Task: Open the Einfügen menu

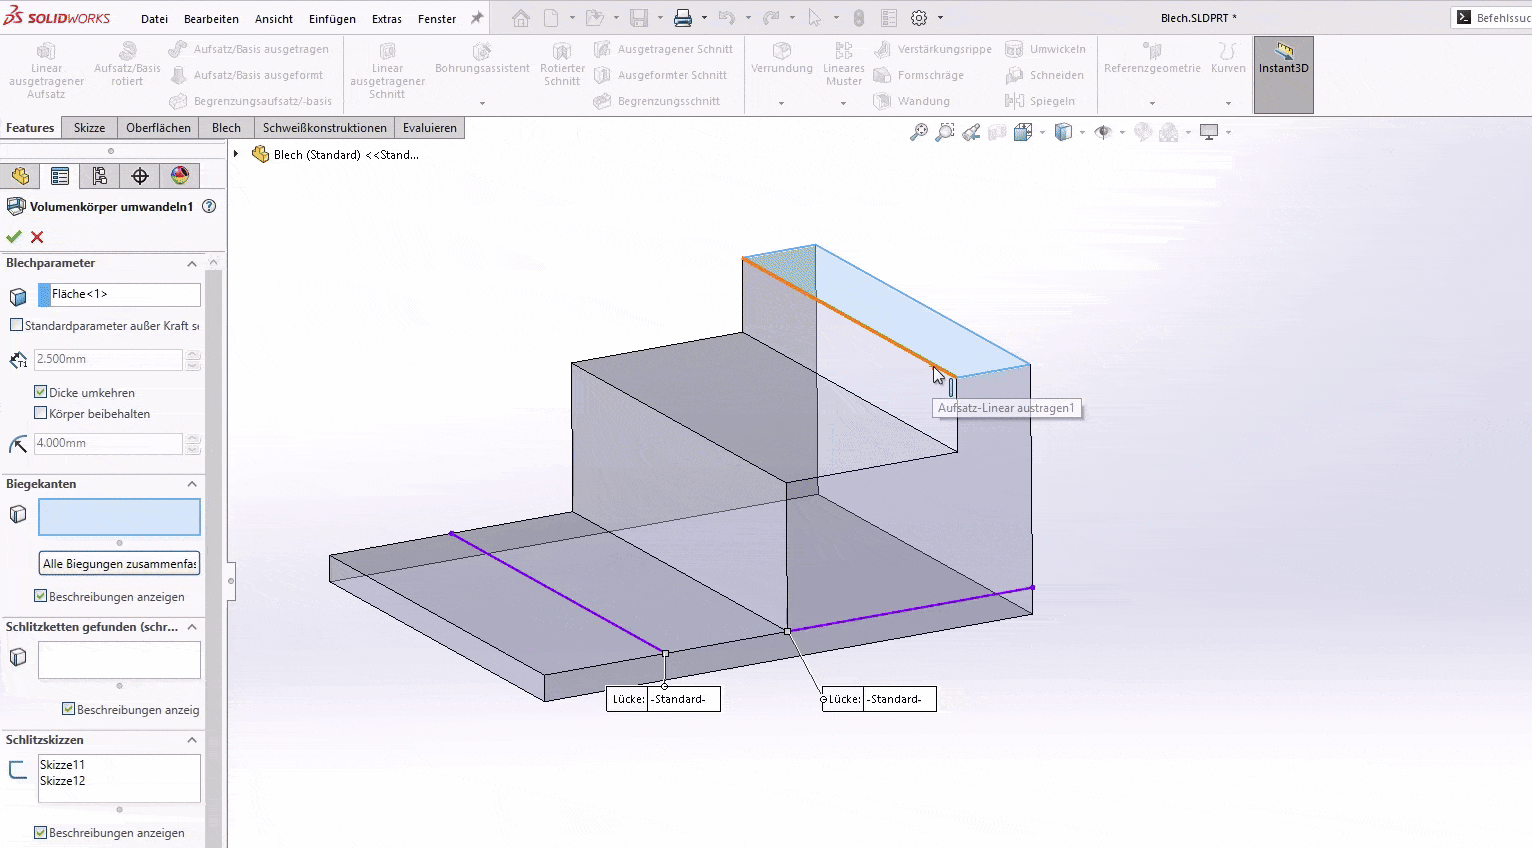Action: [332, 19]
